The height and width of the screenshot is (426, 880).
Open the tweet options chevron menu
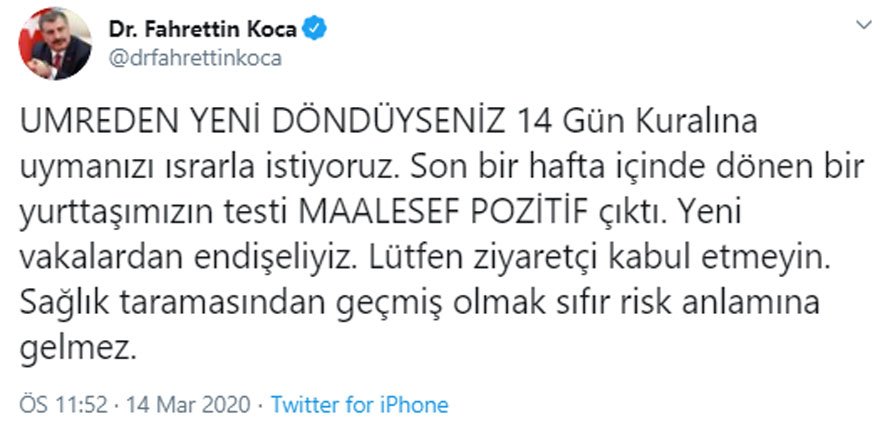(859, 23)
